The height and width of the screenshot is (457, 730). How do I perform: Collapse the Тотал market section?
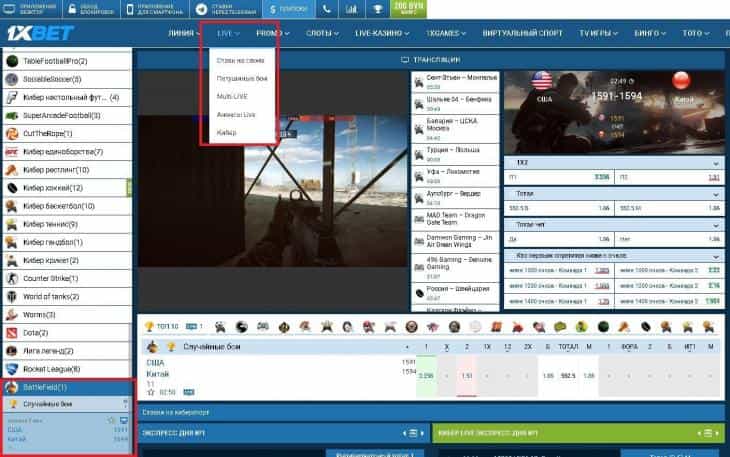pyautogui.click(x=715, y=193)
